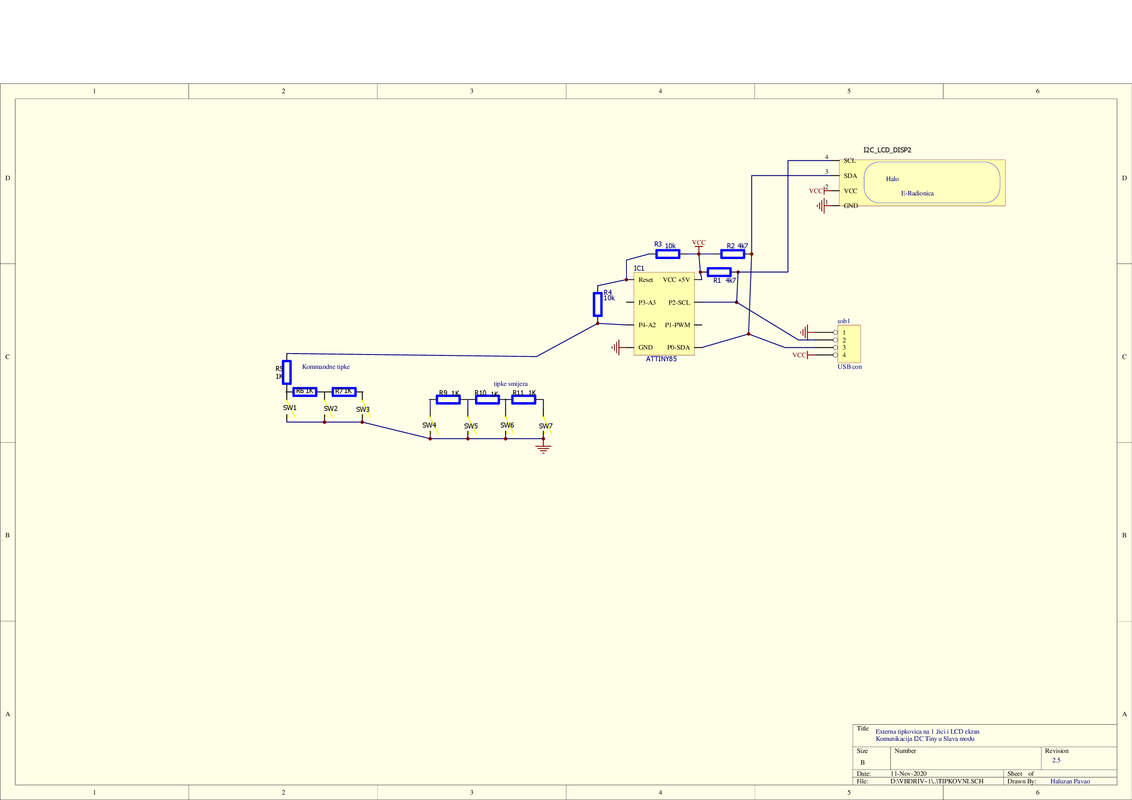
Task: Select resistor R6 1K
Action: pos(305,392)
